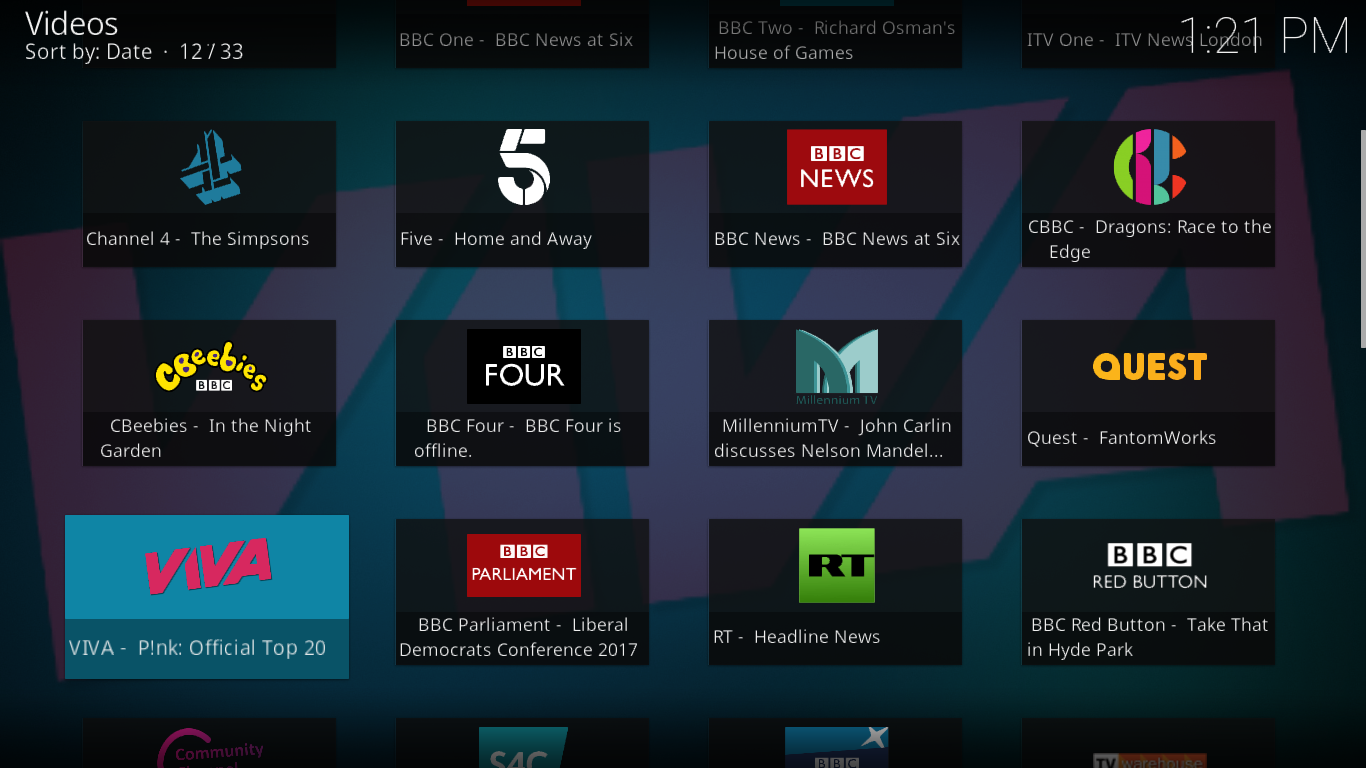This screenshot has width=1366, height=768.
Task: Open the Quest channel tile
Action: (x=1148, y=393)
